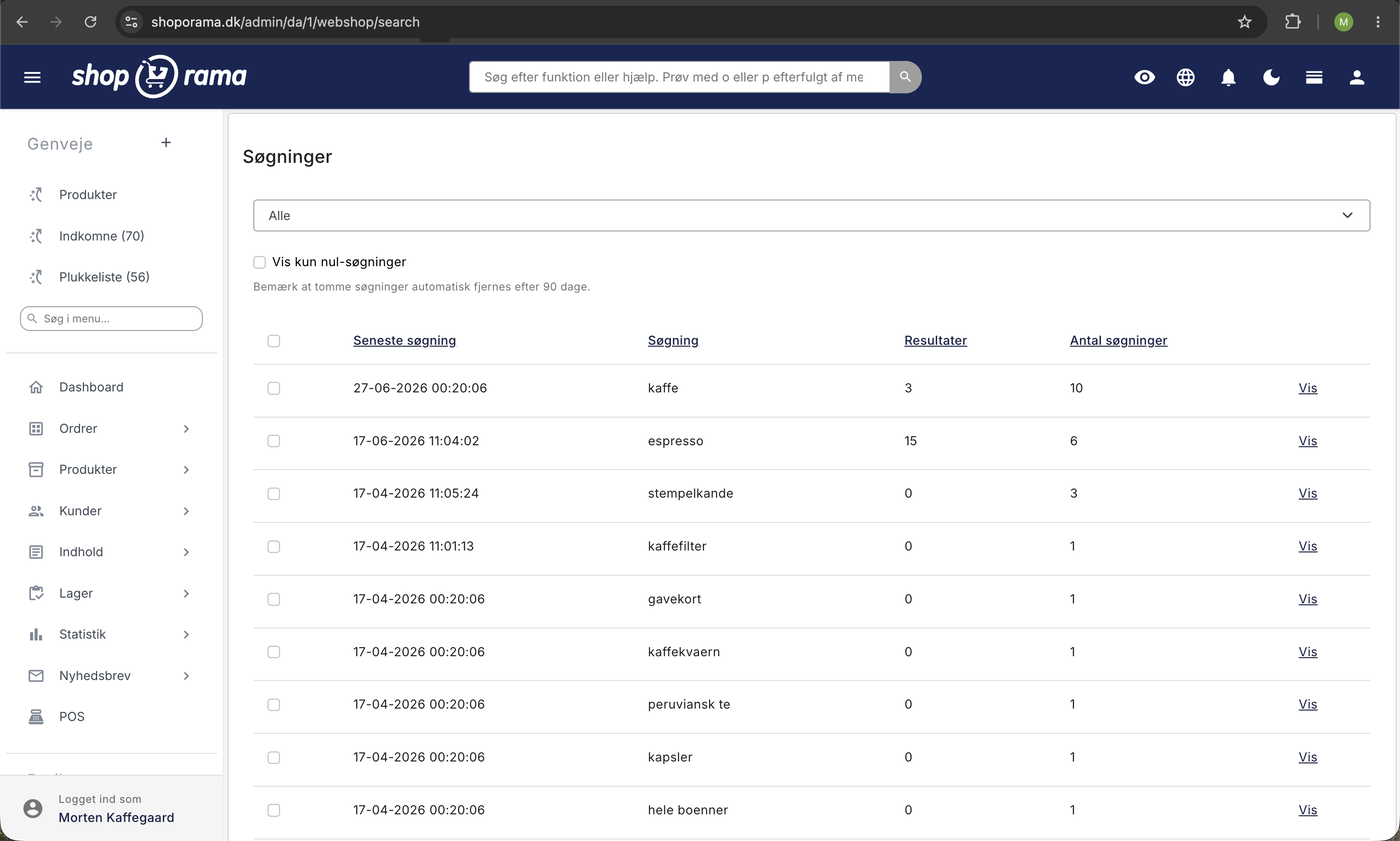Screen dimensions: 1400x841
Task: Open the Produkter shortcut under Genveje
Action: [x=88, y=195]
